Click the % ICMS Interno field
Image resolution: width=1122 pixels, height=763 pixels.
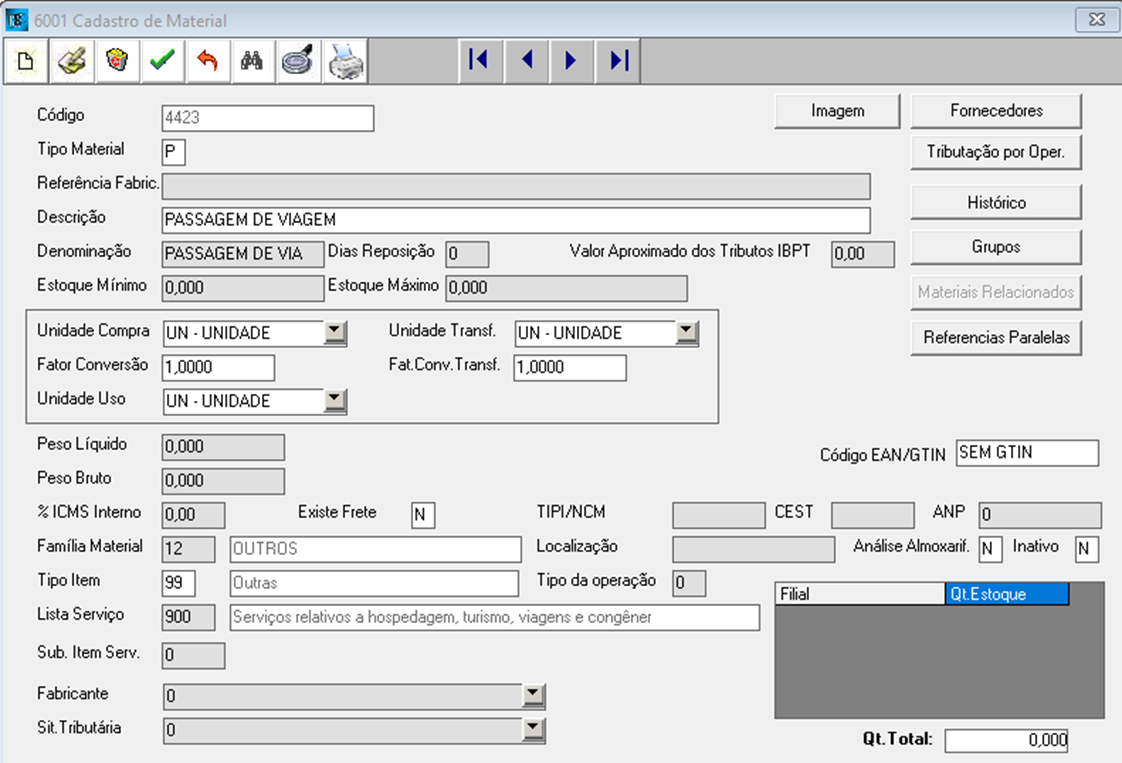[193, 515]
